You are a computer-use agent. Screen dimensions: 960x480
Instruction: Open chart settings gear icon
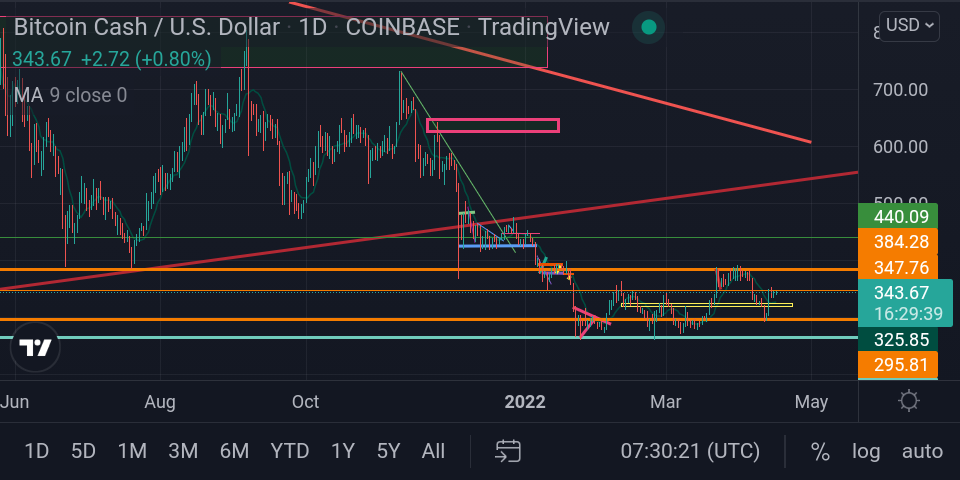pyautogui.click(x=909, y=402)
